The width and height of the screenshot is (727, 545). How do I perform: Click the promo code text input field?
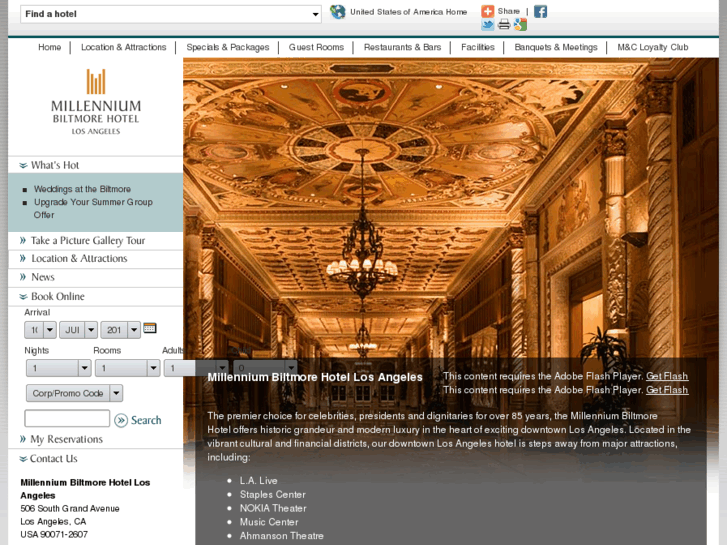[67, 418]
